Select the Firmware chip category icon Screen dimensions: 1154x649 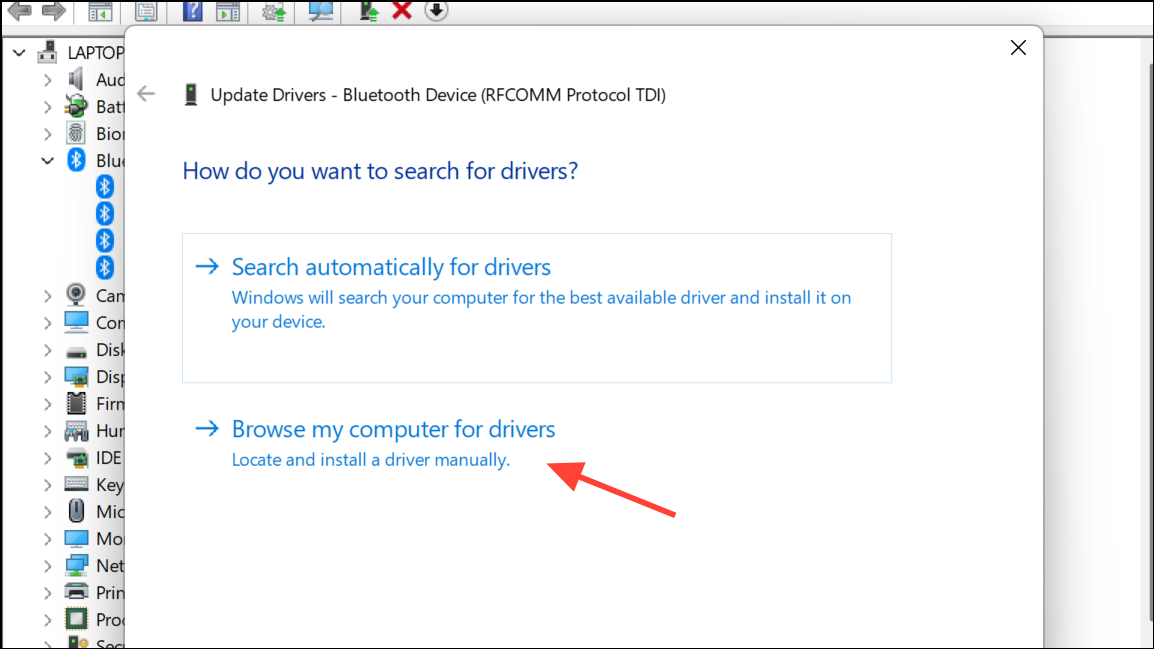tap(76, 403)
